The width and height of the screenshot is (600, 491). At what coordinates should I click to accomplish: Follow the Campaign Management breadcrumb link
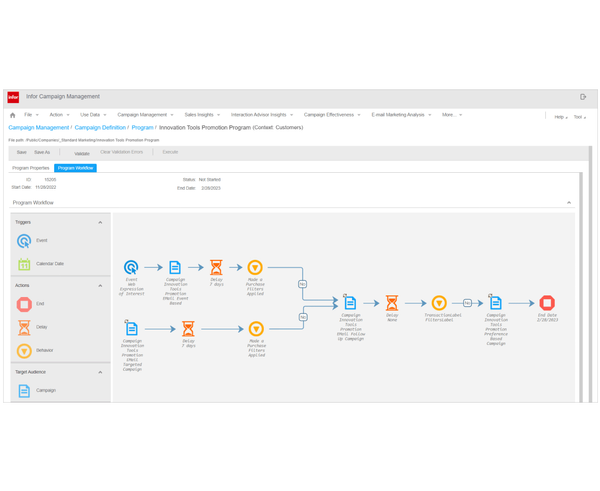pos(39,127)
